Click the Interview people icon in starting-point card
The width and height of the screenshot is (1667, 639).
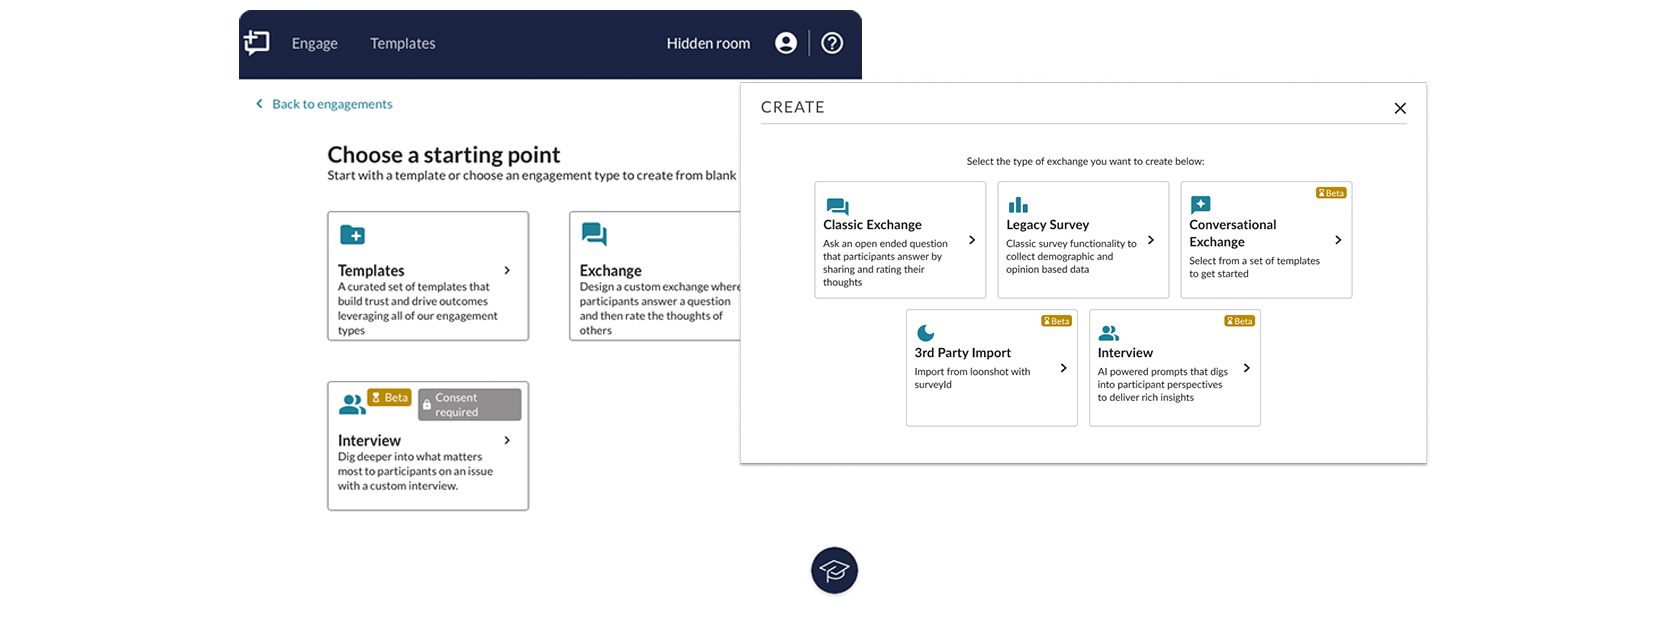[352, 405]
